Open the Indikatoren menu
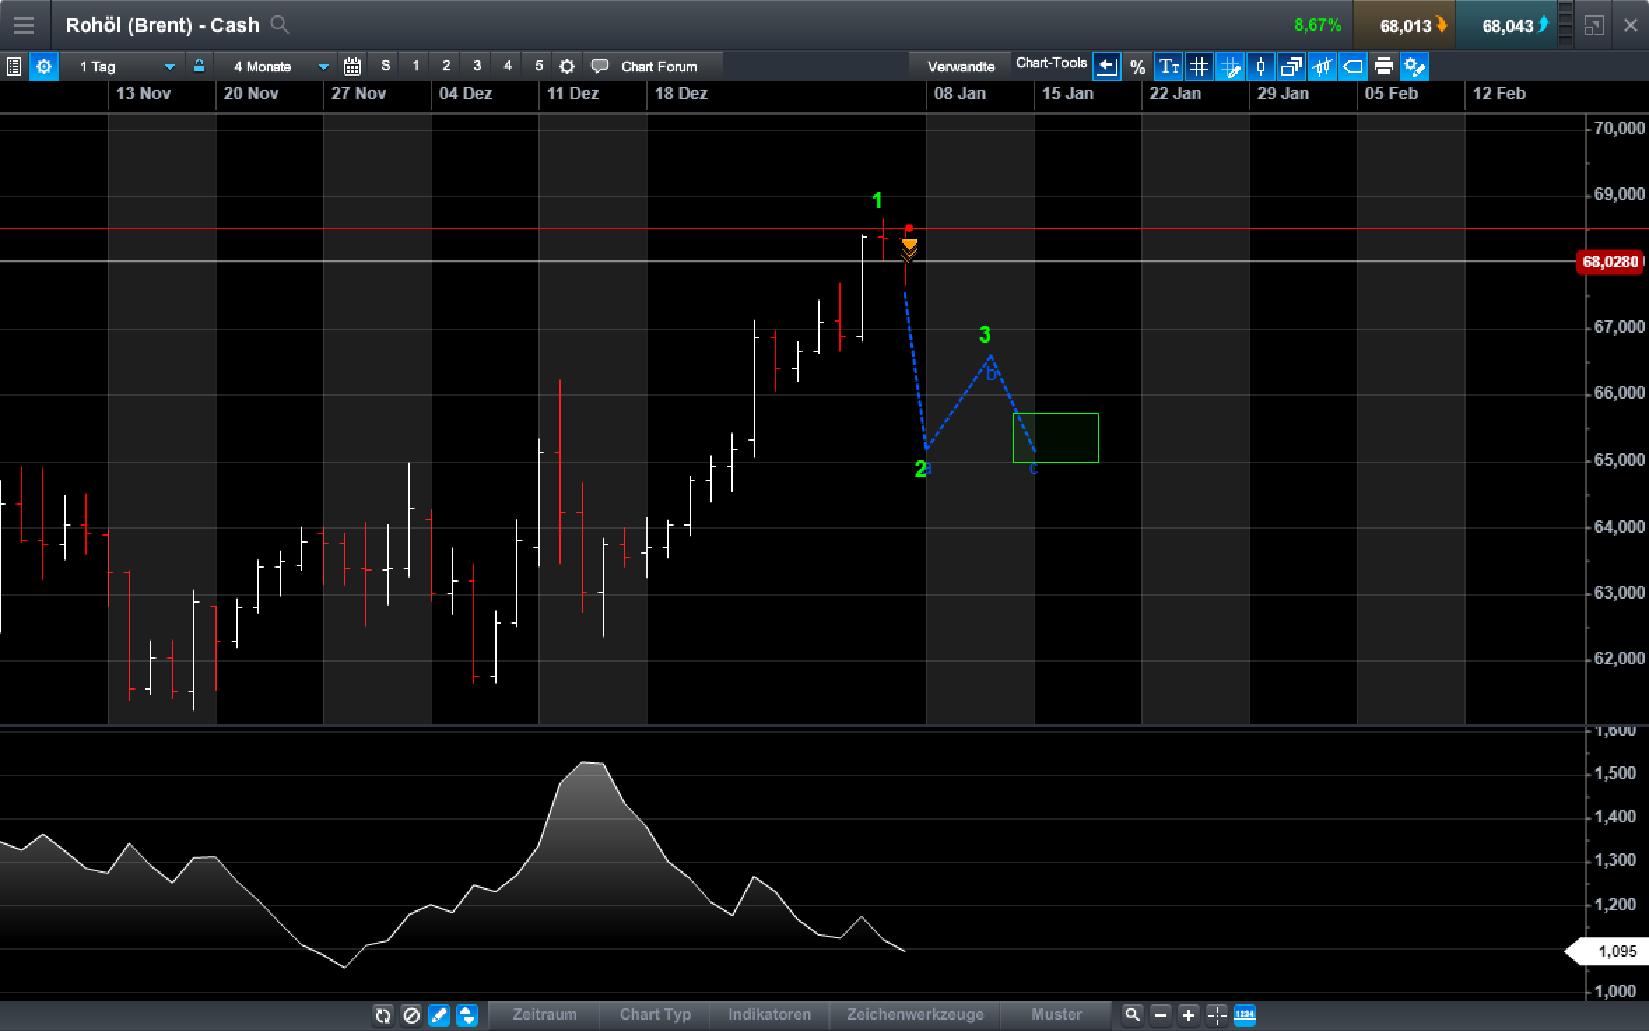The width and height of the screenshot is (1649, 1031). pos(768,1015)
